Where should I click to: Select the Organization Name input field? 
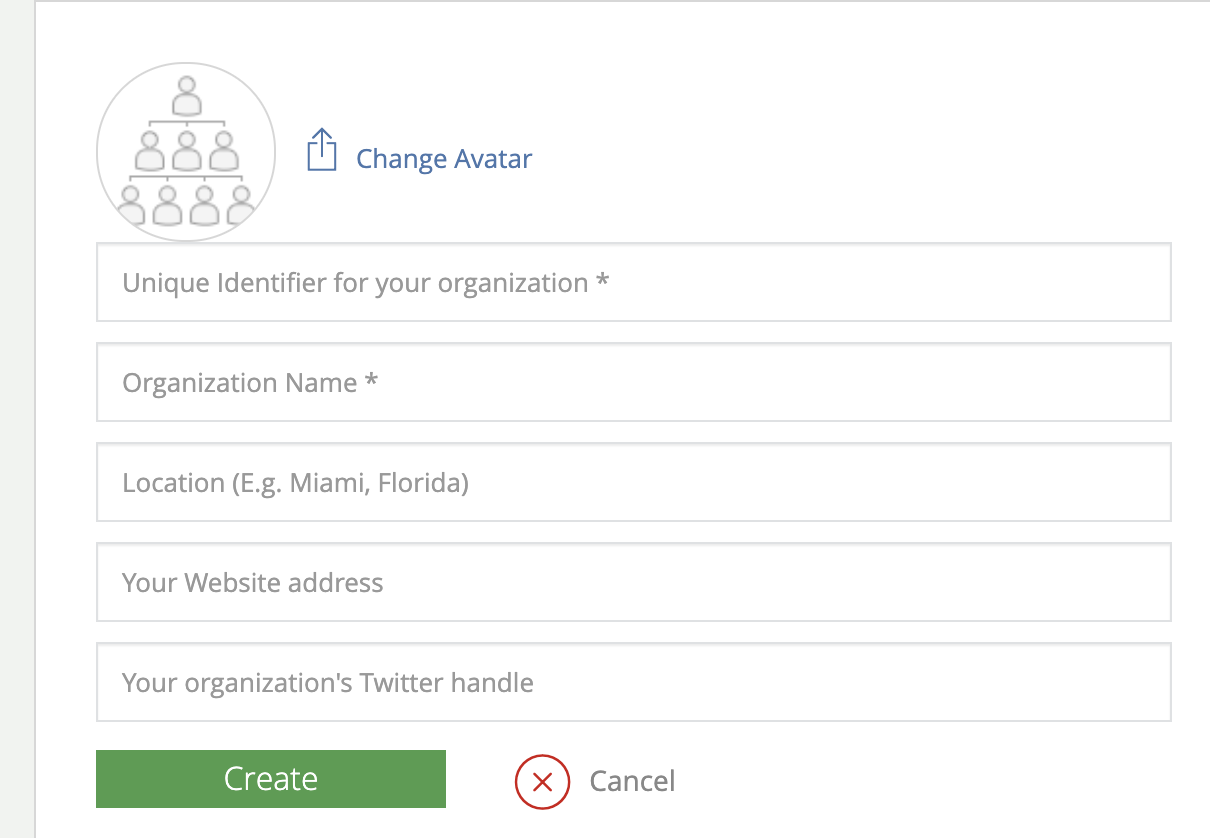[634, 382]
